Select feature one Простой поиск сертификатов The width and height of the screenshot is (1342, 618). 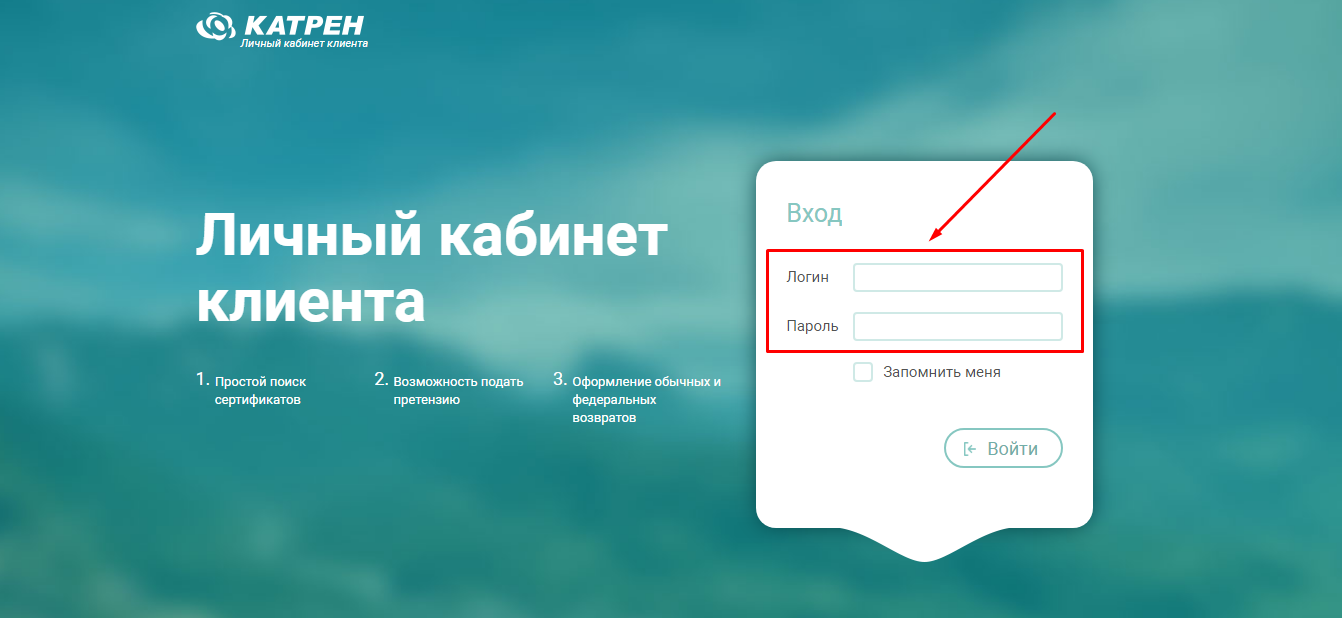tap(260, 391)
